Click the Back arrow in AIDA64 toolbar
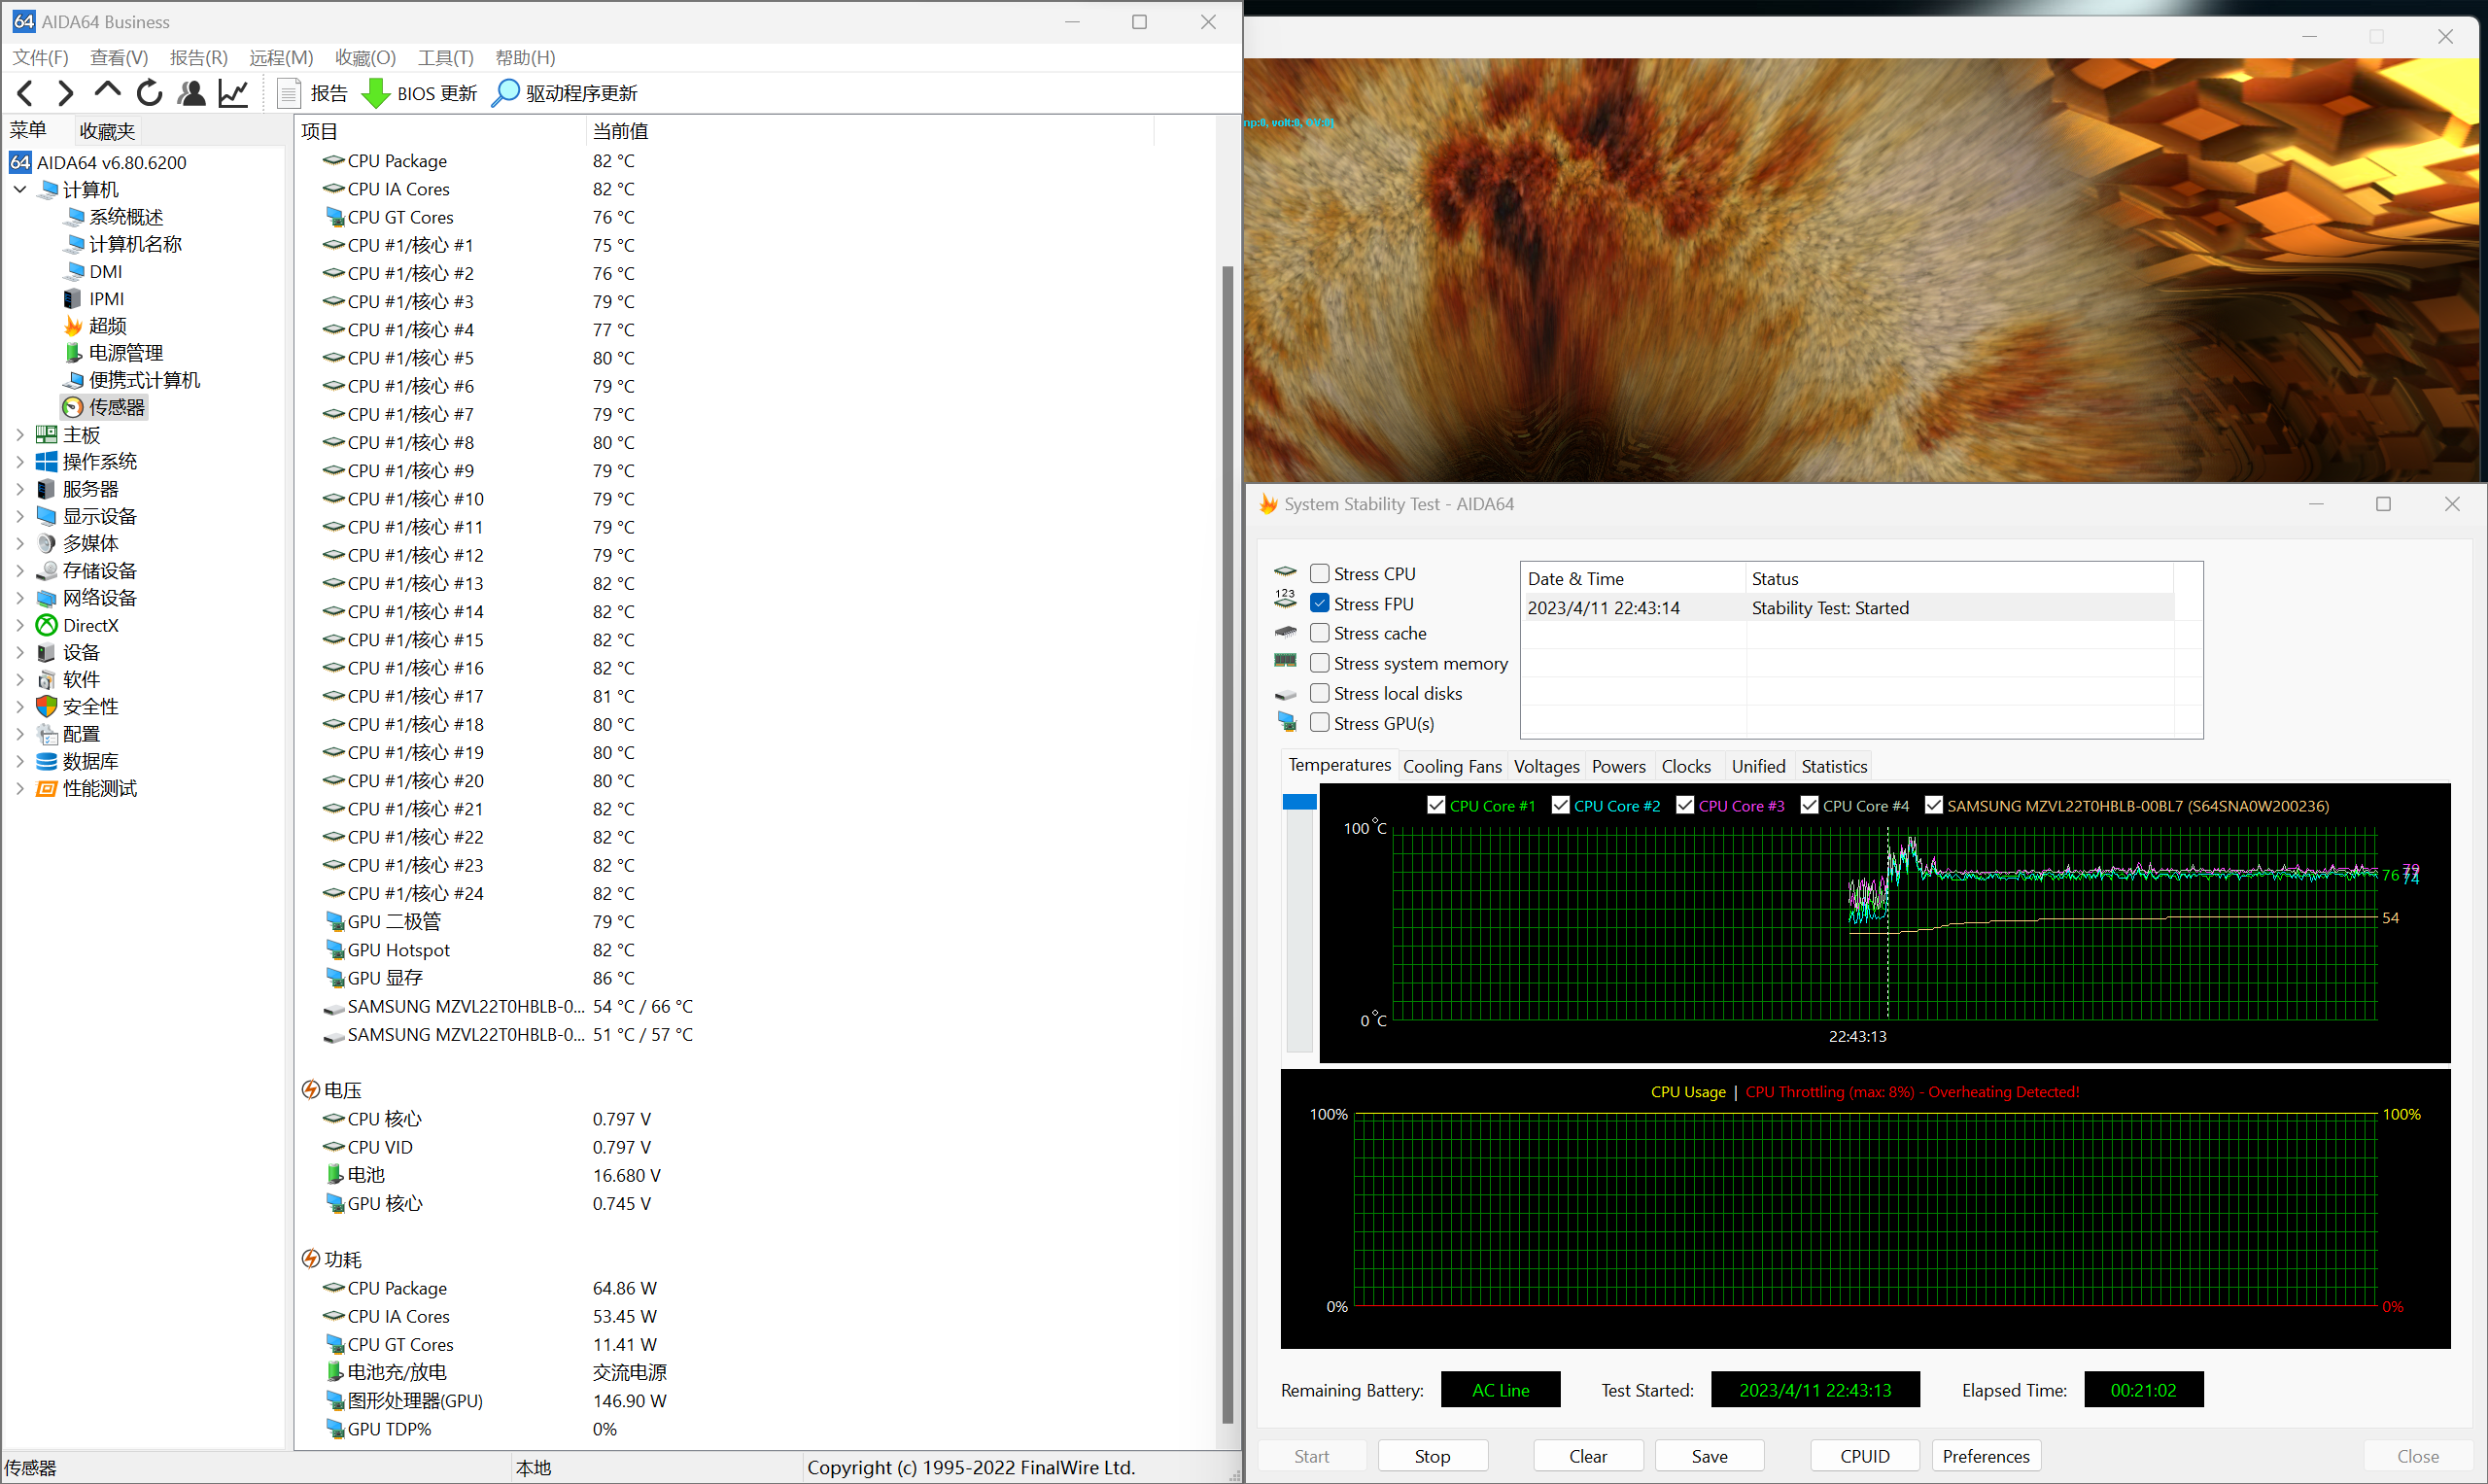The height and width of the screenshot is (1484, 2488). pyautogui.click(x=25, y=93)
